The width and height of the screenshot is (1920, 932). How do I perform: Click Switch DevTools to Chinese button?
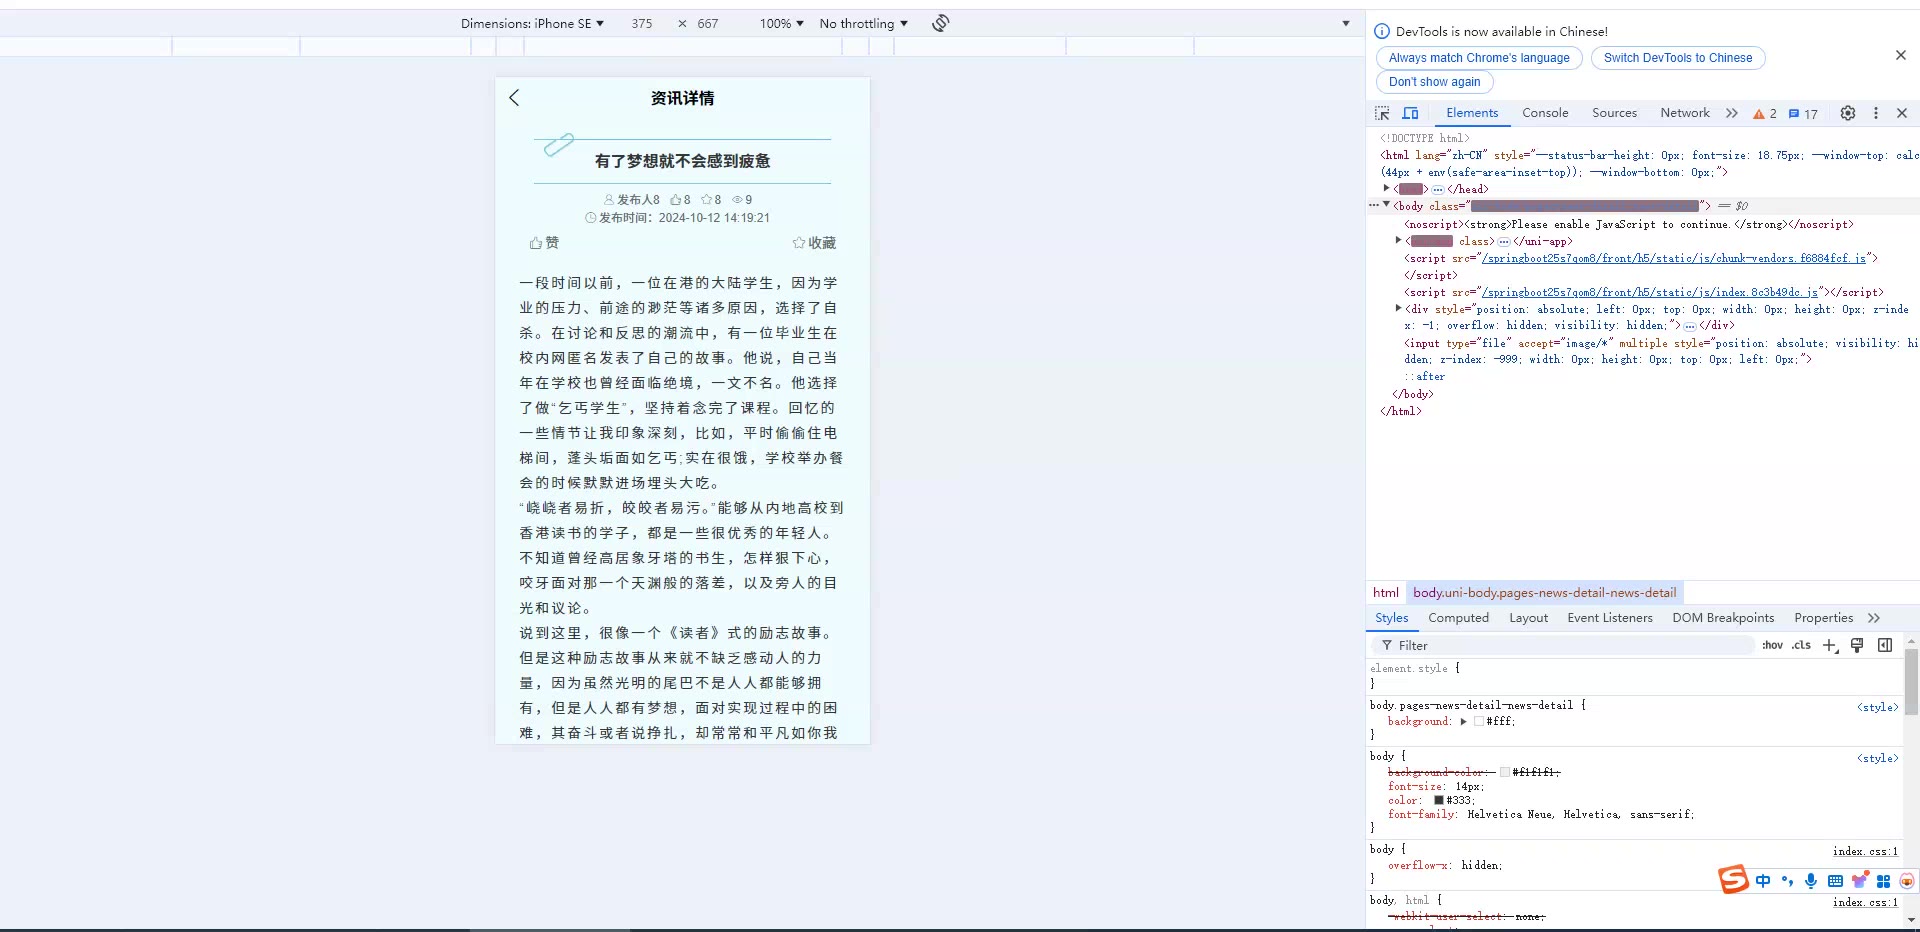click(x=1678, y=58)
